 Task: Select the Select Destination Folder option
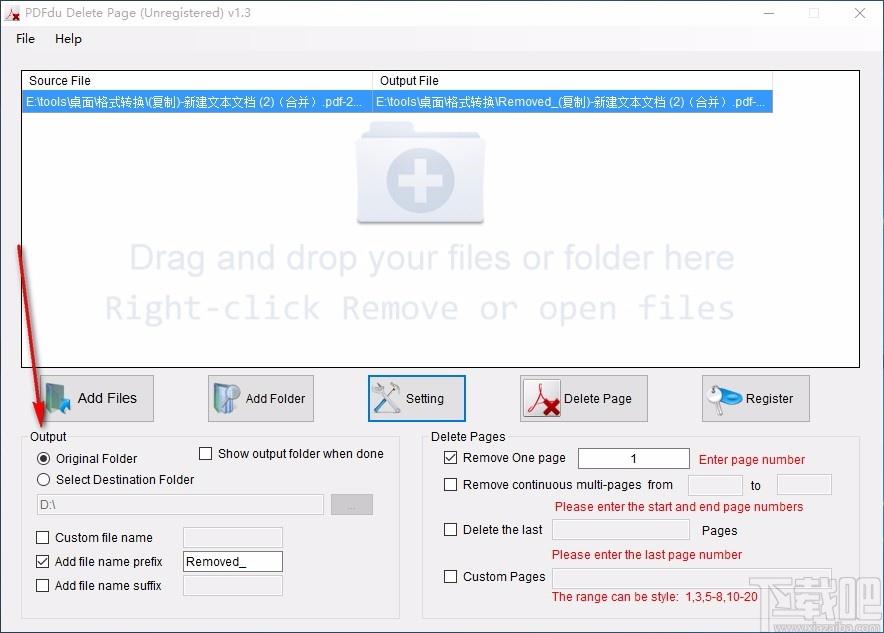click(x=43, y=480)
